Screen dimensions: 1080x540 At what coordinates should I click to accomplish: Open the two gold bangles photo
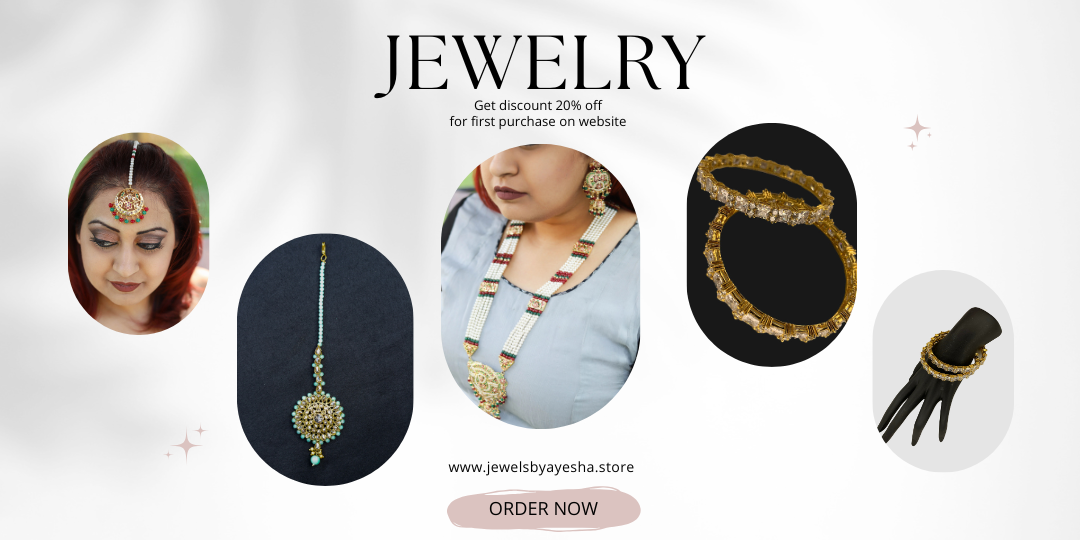coord(771,245)
